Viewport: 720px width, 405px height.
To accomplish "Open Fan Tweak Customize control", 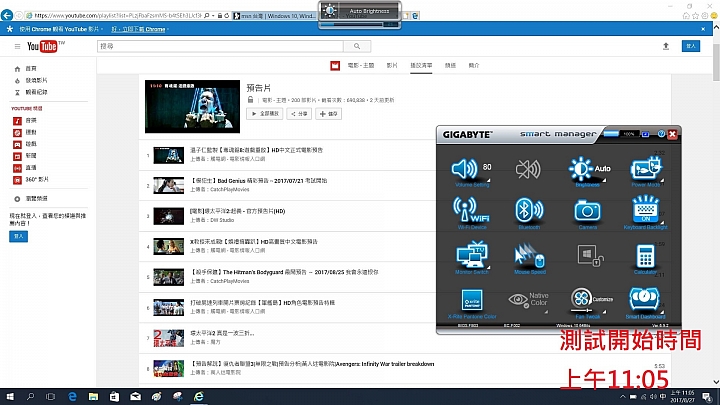I will (x=591, y=303).
